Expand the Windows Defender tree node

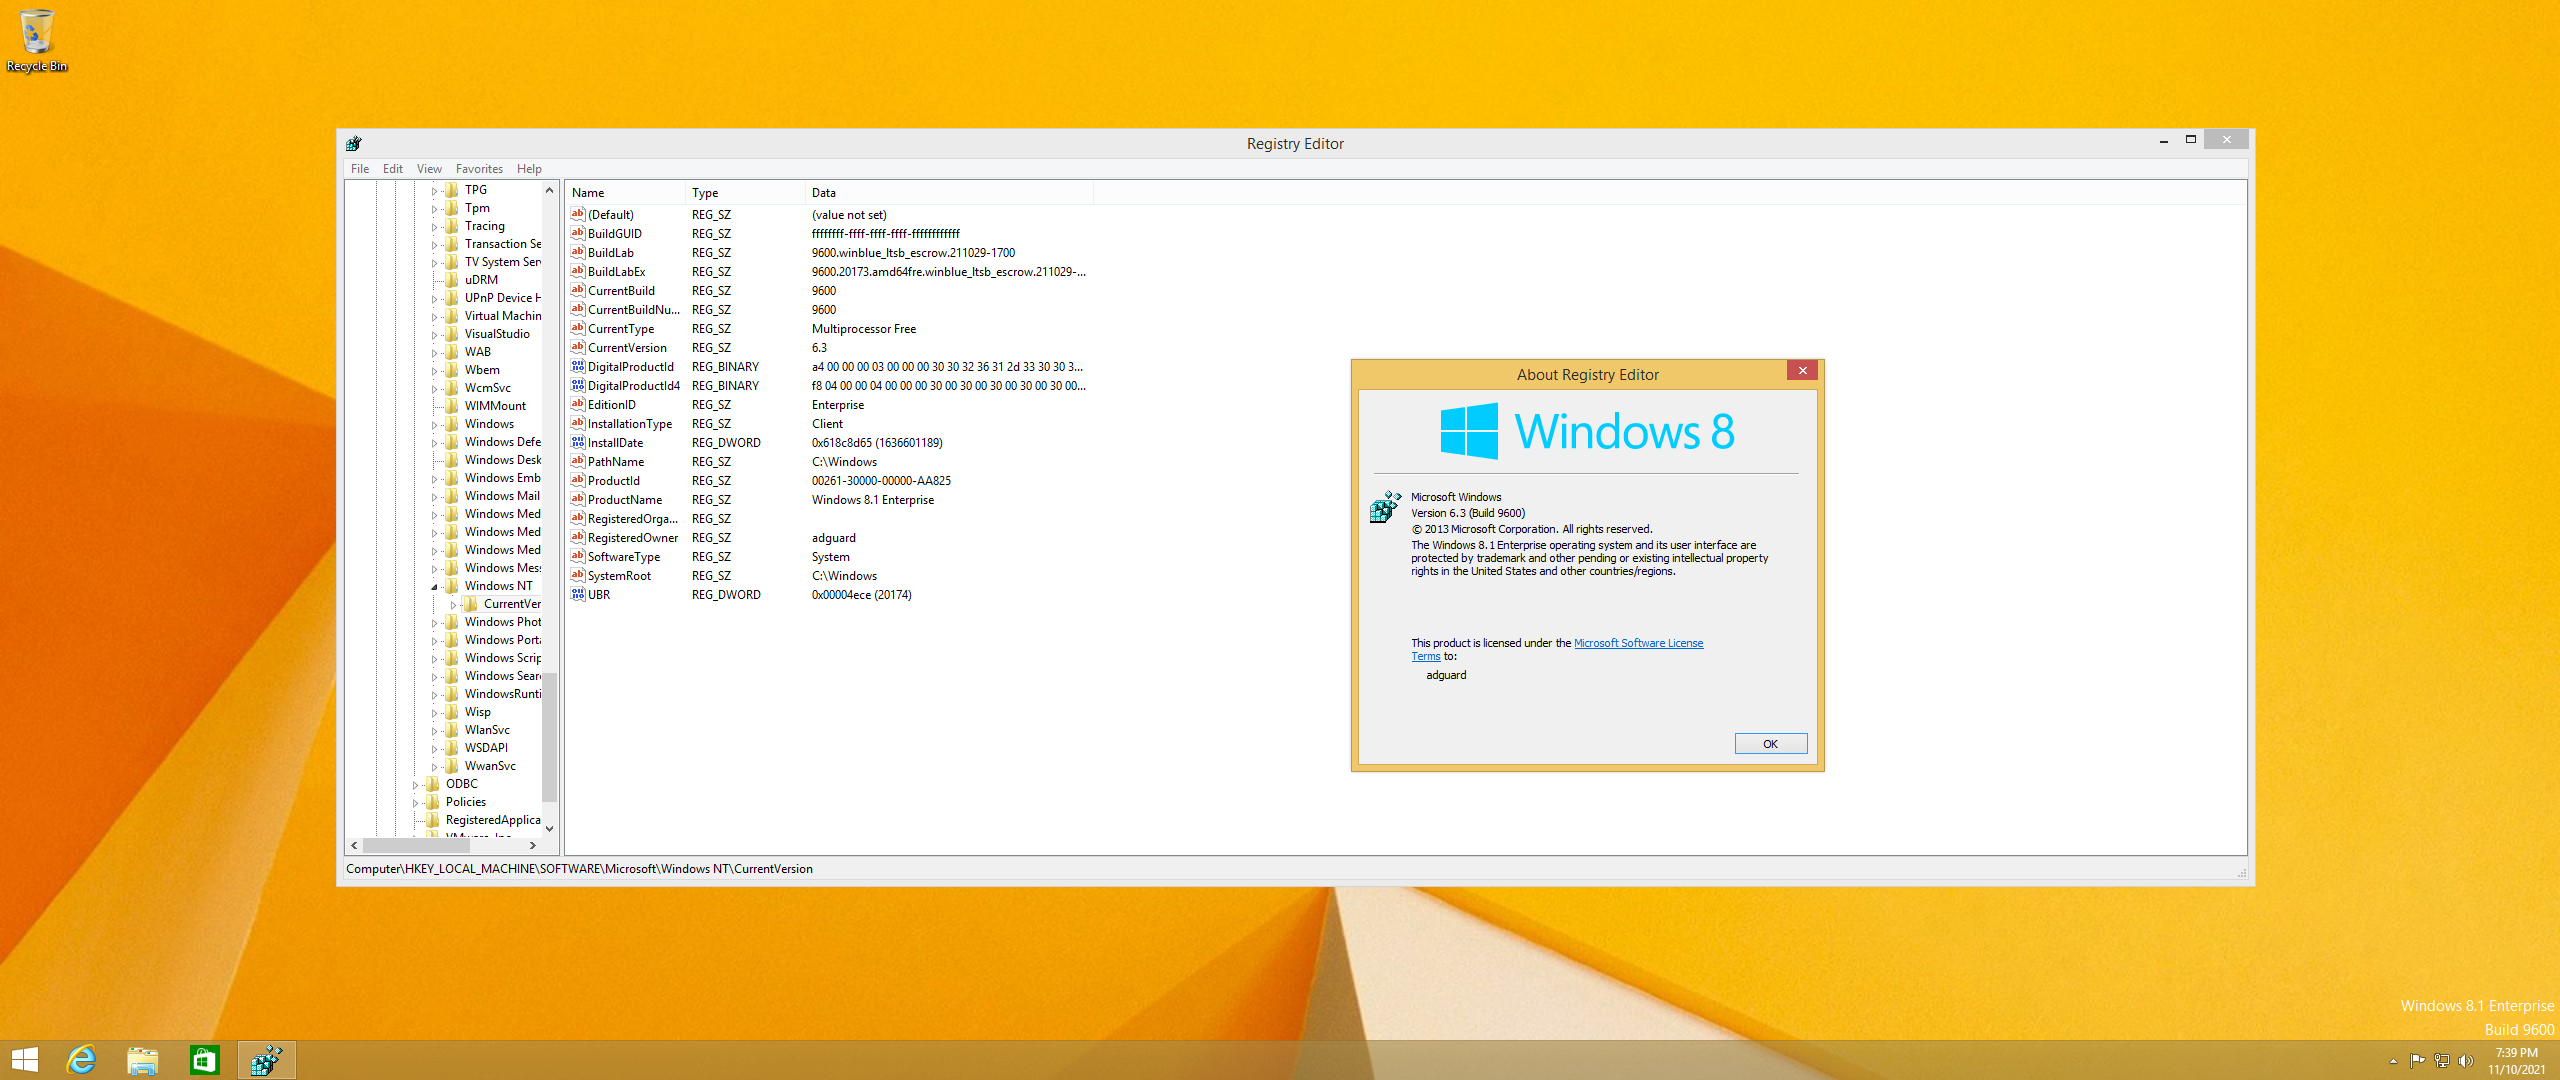point(434,443)
